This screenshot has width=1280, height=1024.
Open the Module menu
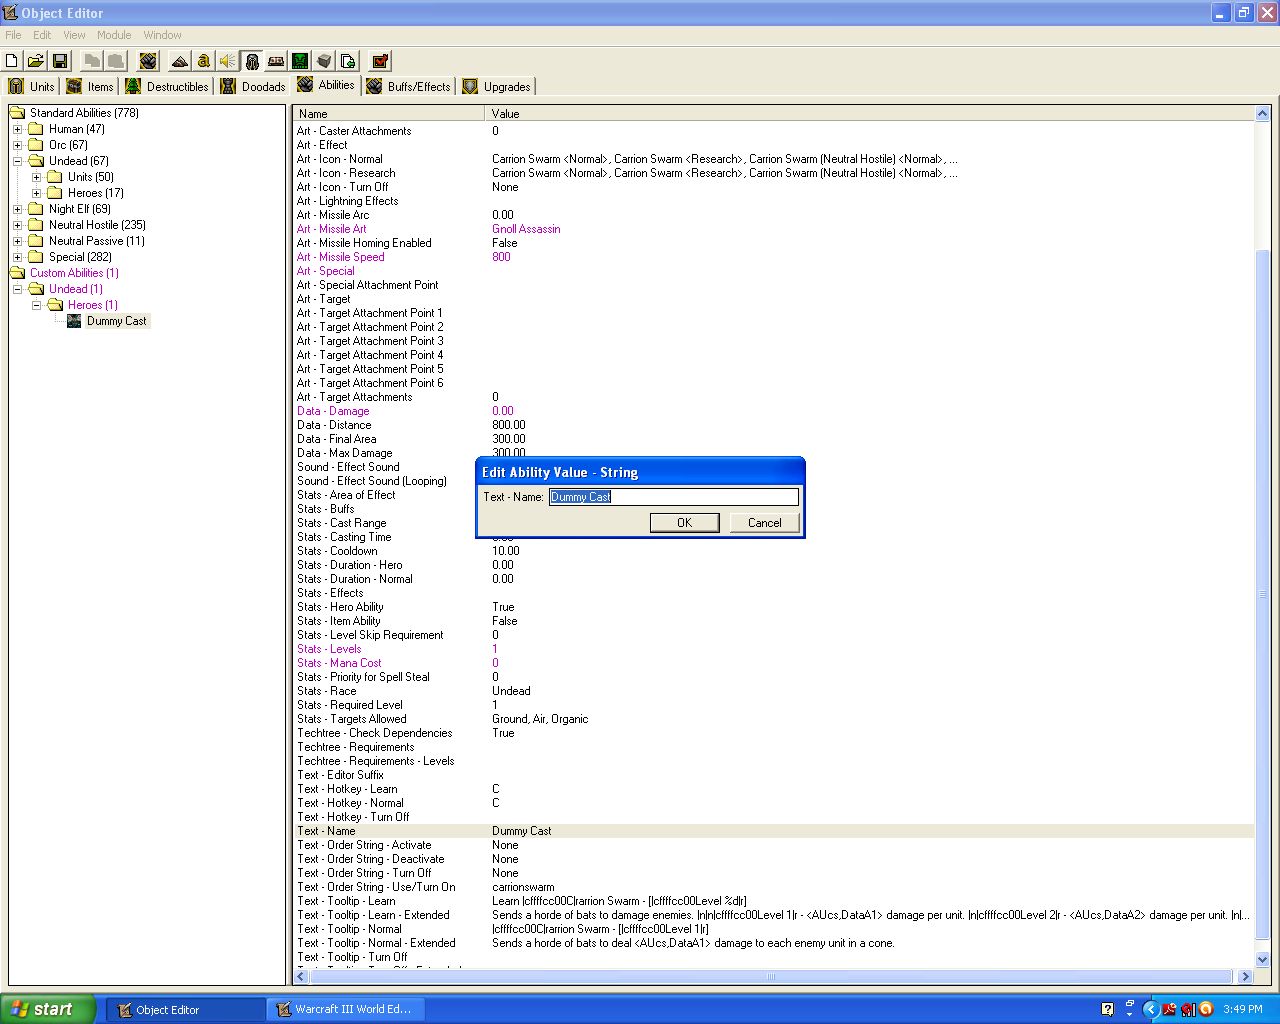114,35
